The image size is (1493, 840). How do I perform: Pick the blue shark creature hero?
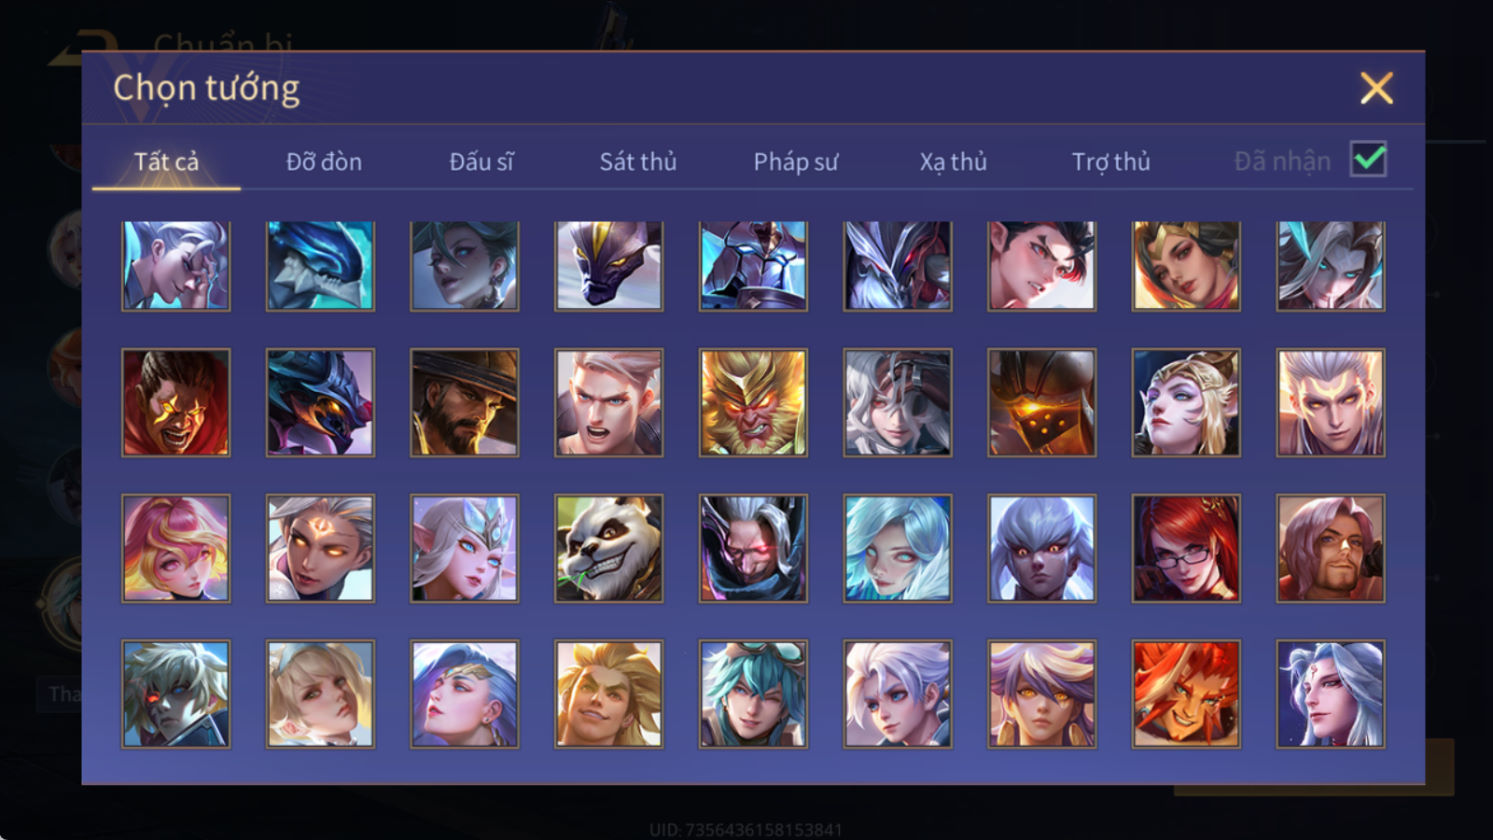tap(320, 265)
